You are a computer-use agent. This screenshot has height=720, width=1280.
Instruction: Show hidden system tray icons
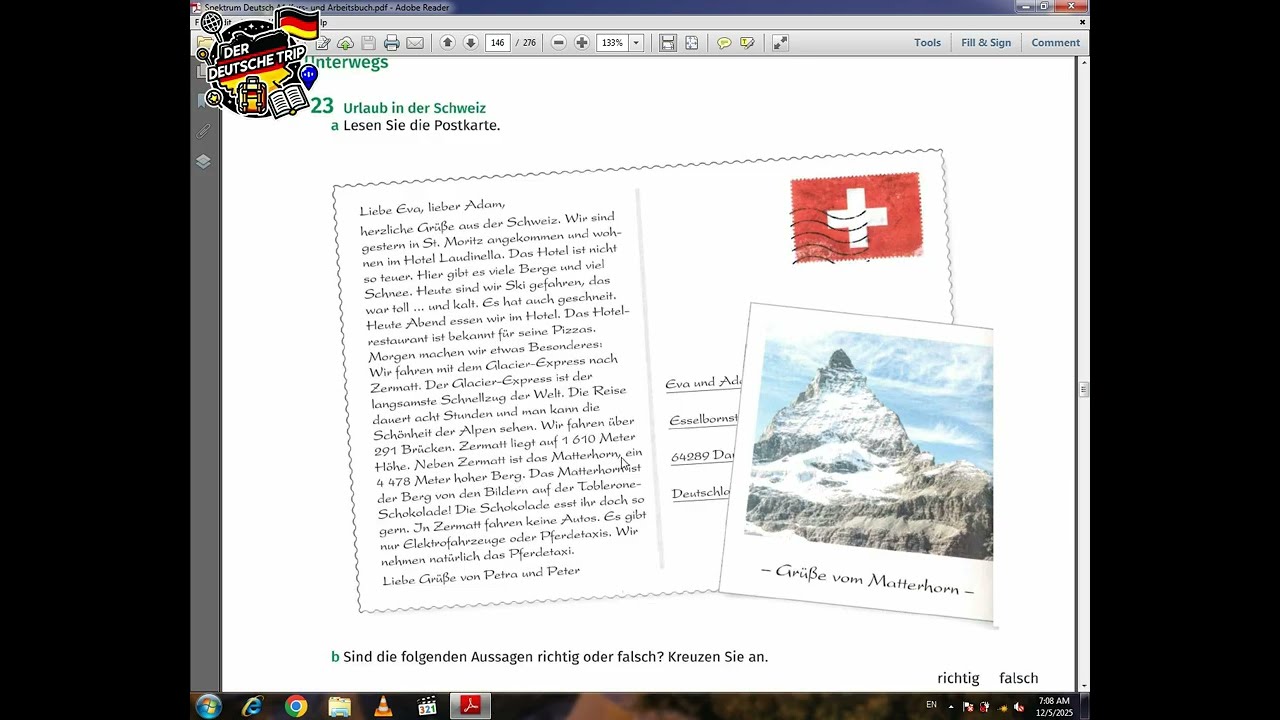[951, 707]
